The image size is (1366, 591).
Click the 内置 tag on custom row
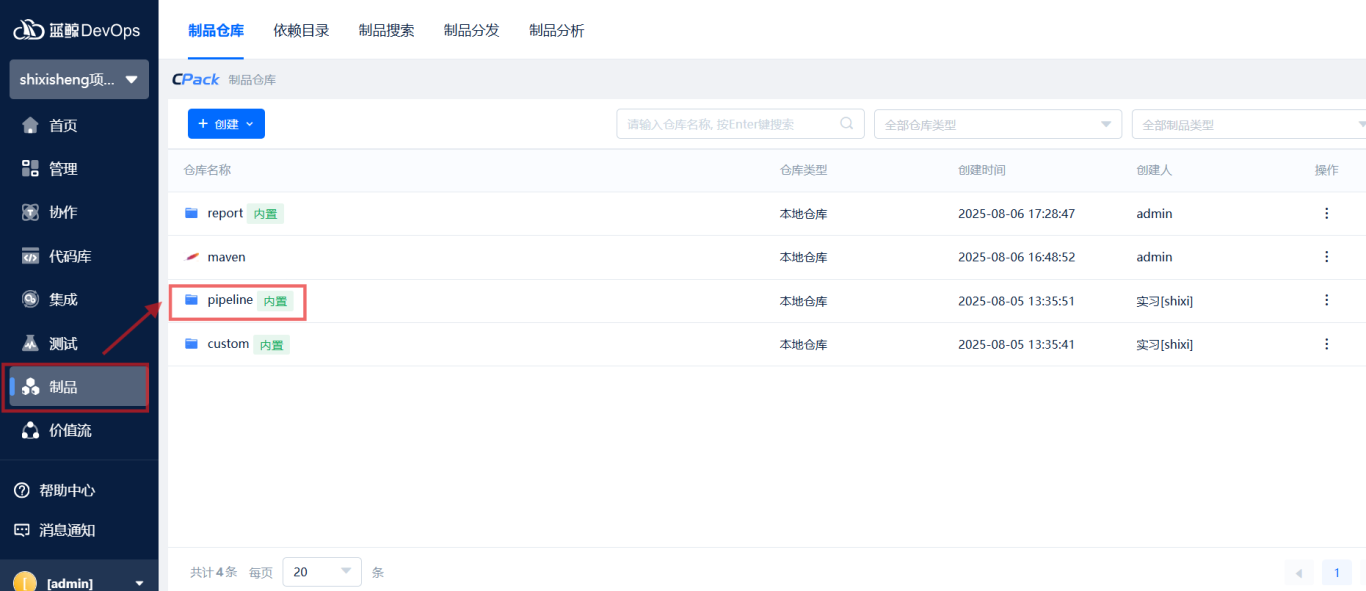271,345
